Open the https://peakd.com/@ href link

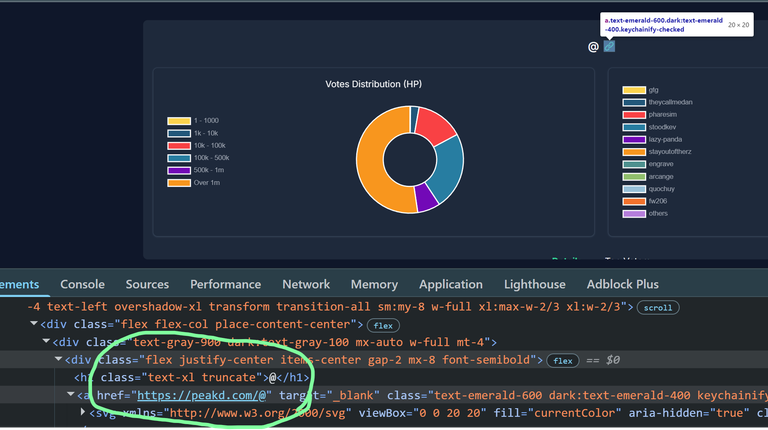tap(201, 395)
